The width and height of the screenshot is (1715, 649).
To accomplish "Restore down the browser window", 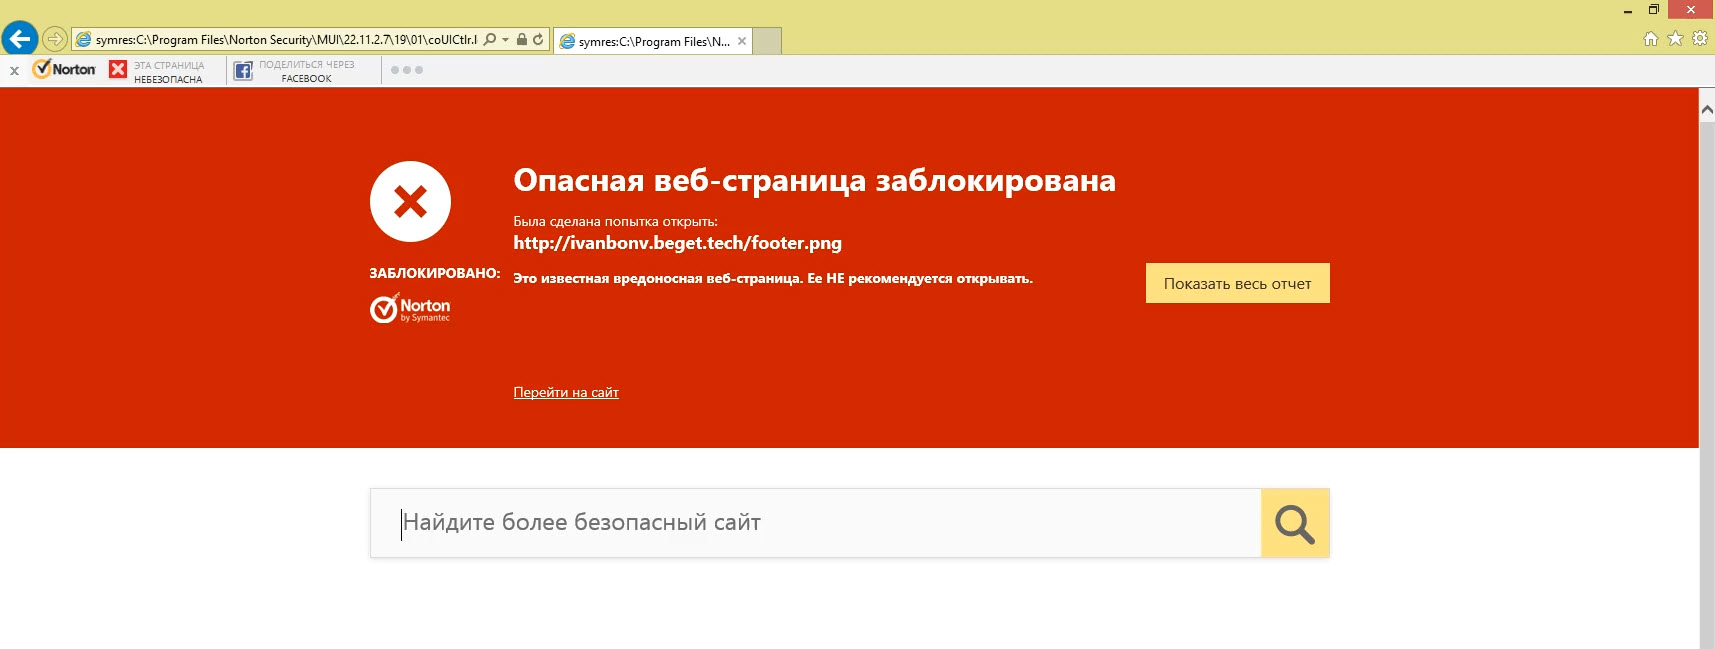I will [1654, 10].
